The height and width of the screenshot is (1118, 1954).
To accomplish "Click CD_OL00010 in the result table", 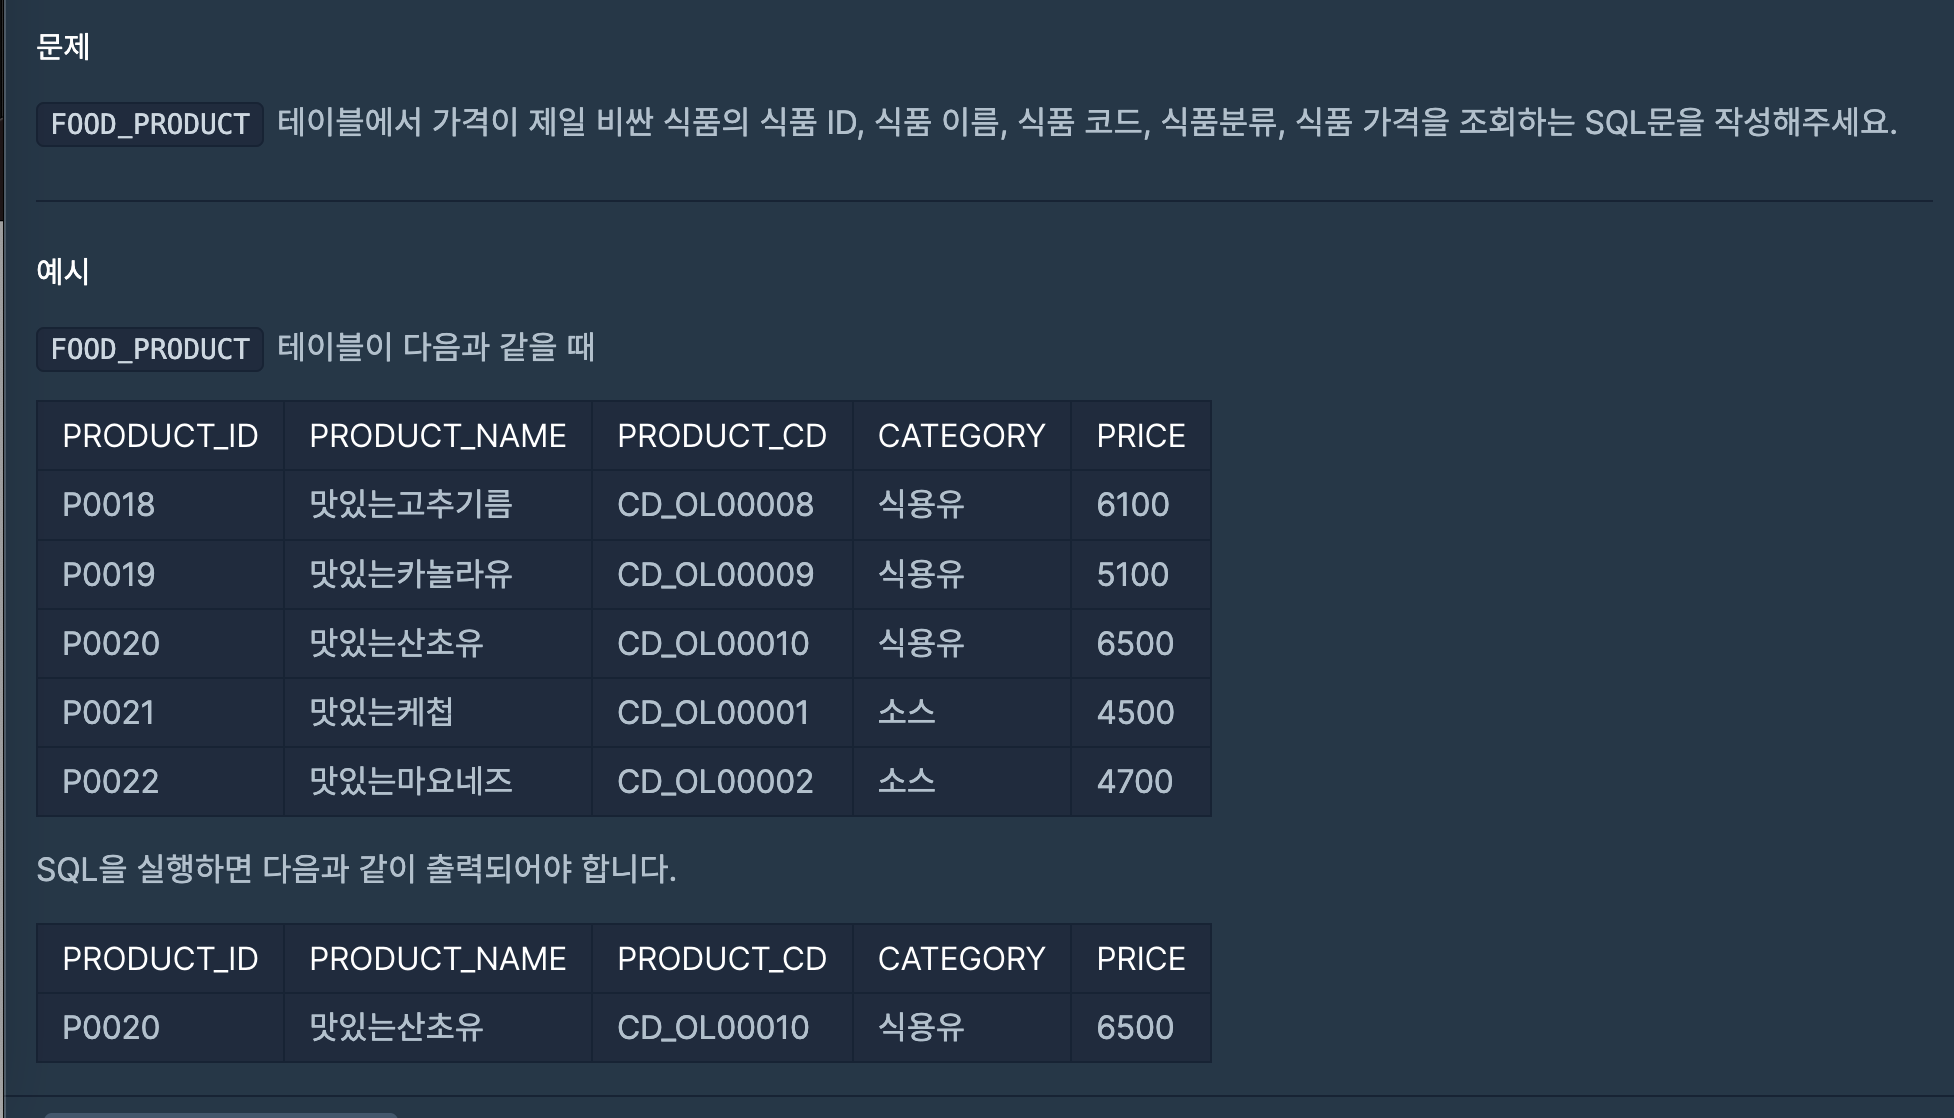I will coord(712,1028).
